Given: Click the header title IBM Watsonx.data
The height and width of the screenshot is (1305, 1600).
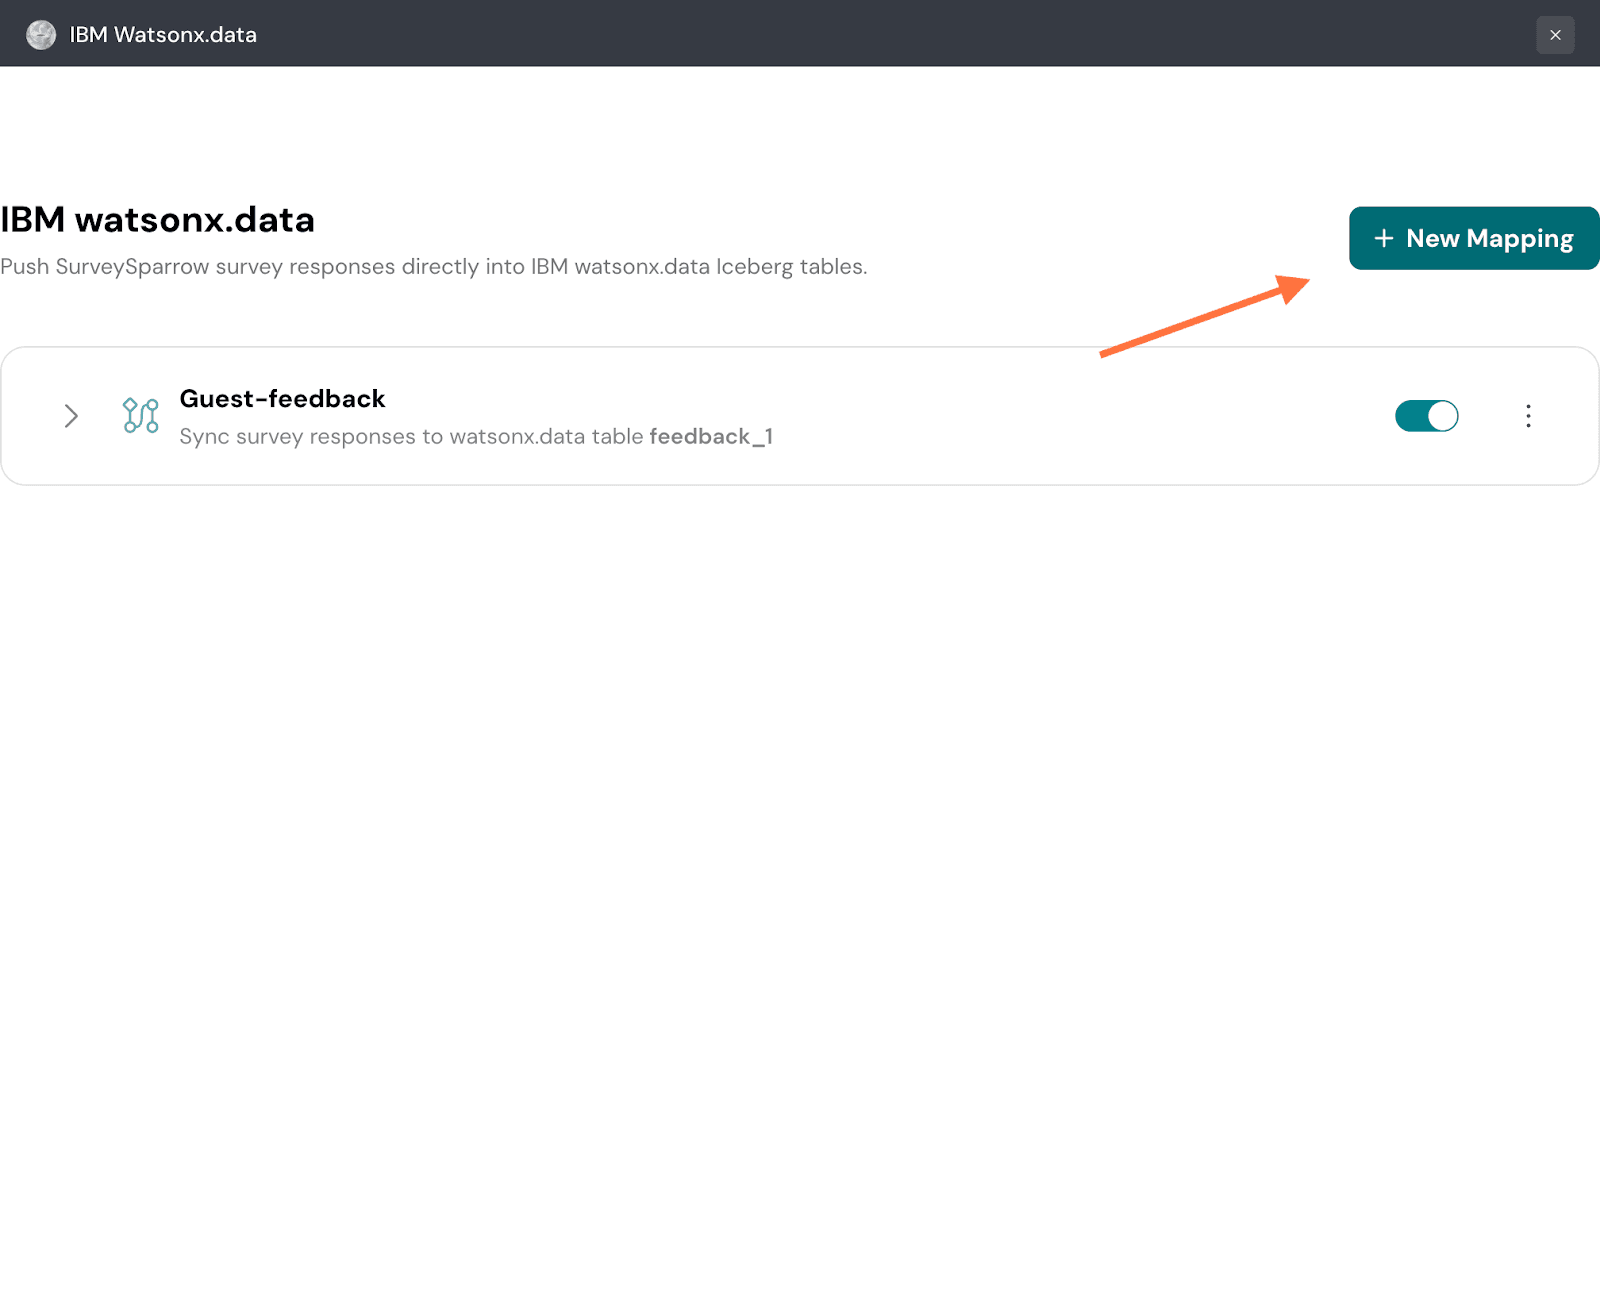Looking at the screenshot, I should click(x=163, y=35).
